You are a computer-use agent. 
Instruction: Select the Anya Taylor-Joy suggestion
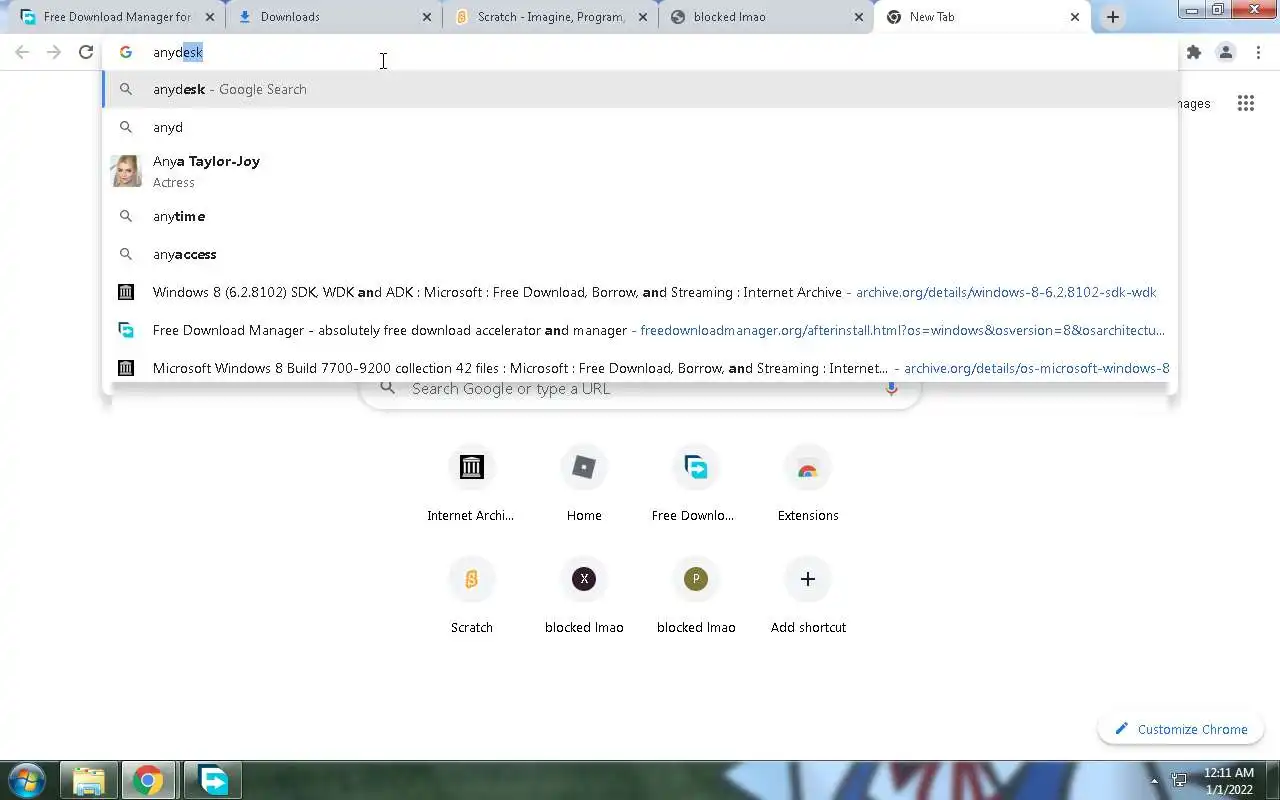click(640, 171)
